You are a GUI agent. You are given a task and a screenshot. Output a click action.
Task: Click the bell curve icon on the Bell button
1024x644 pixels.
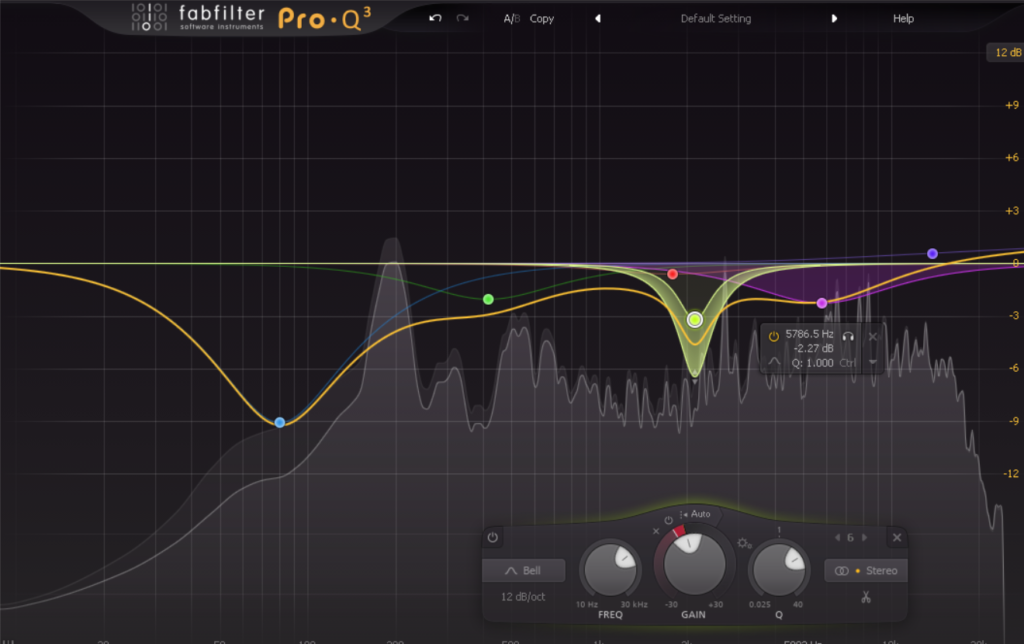[511, 571]
